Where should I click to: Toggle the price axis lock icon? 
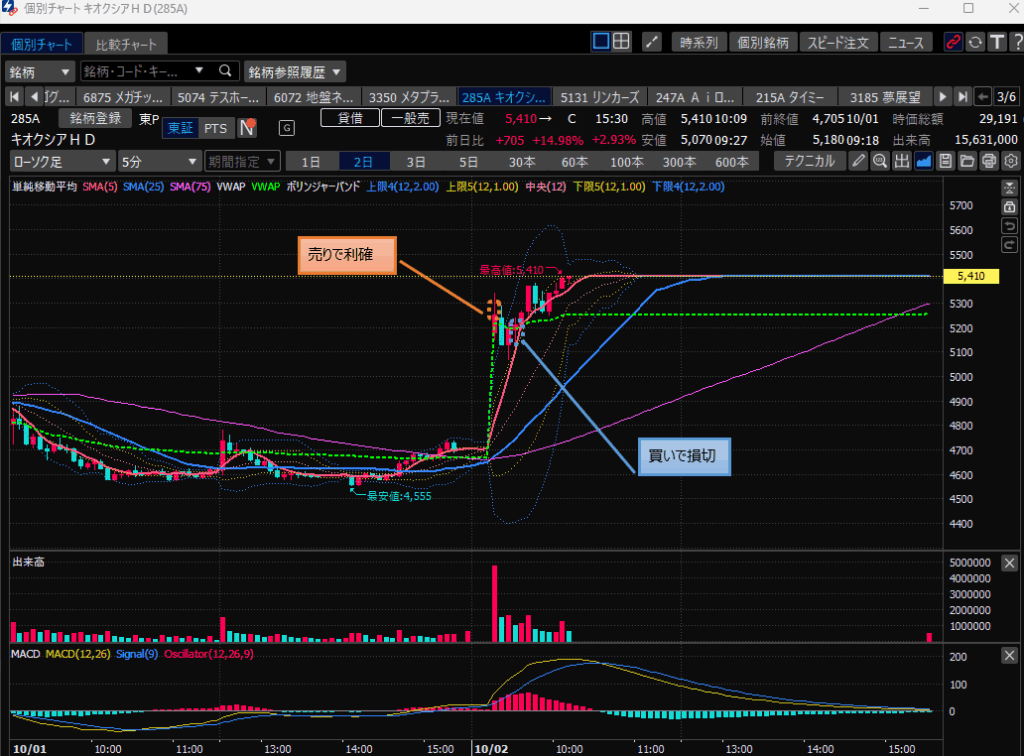[x=1009, y=206]
